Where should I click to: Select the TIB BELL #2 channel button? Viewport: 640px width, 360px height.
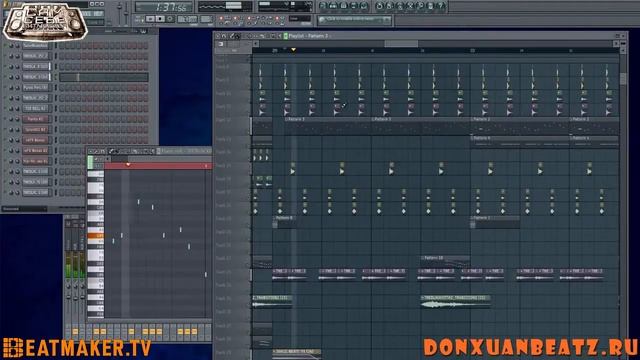(x=36, y=109)
